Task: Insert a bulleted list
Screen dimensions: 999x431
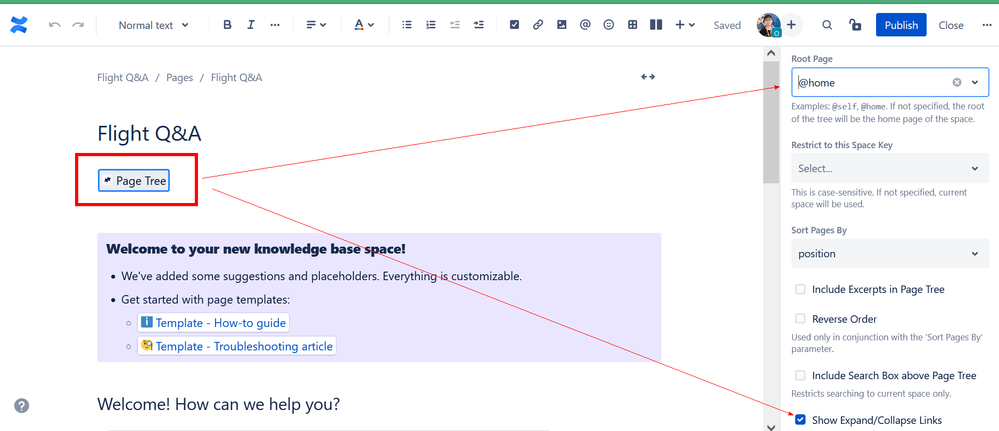Action: 407,25
